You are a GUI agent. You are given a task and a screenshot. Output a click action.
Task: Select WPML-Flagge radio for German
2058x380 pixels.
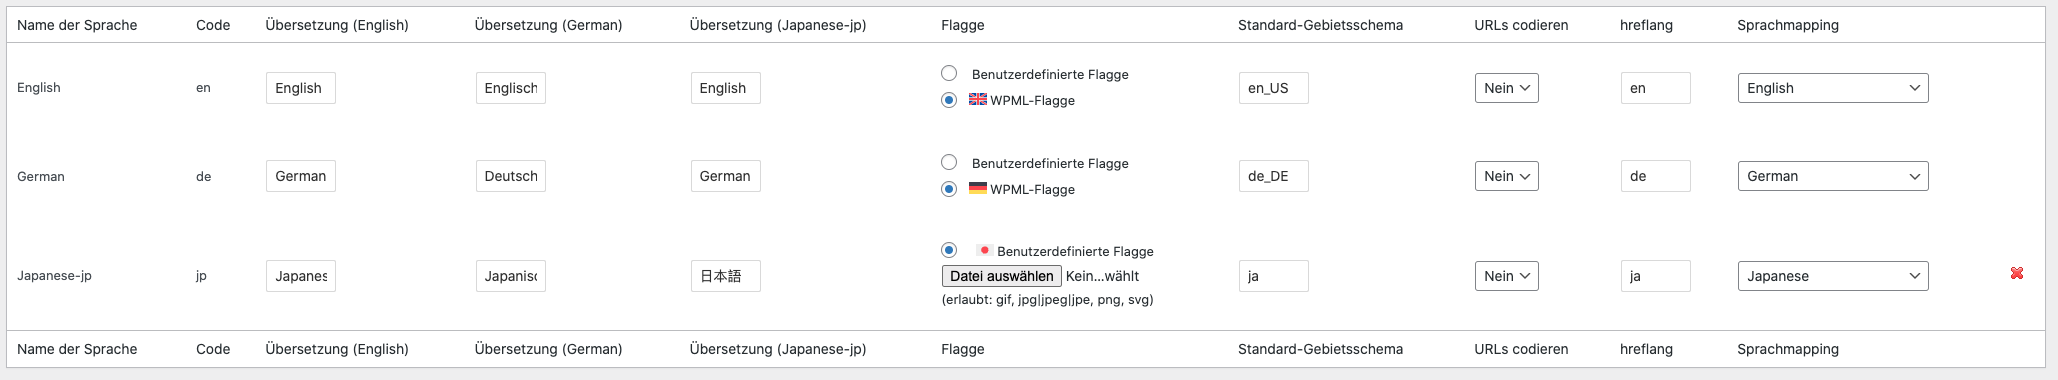pos(949,189)
